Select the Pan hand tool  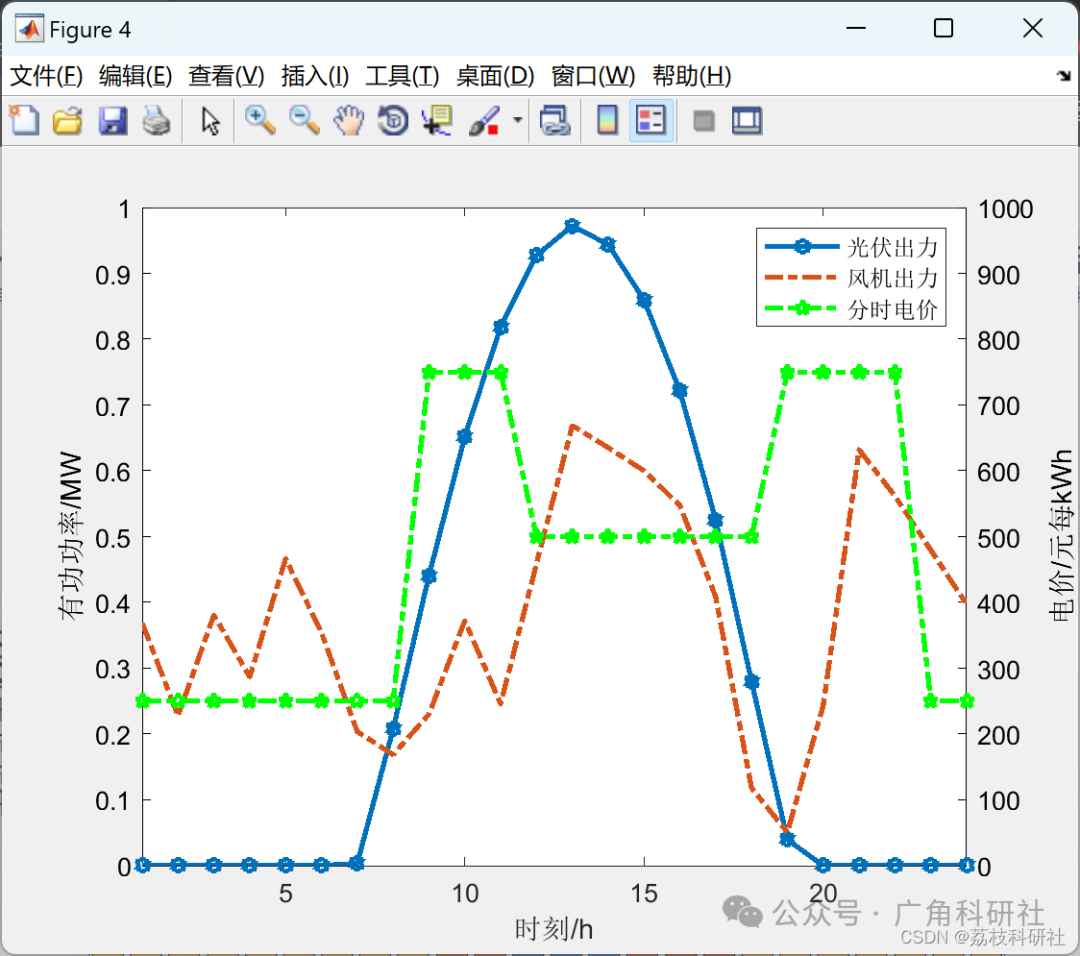(x=349, y=121)
